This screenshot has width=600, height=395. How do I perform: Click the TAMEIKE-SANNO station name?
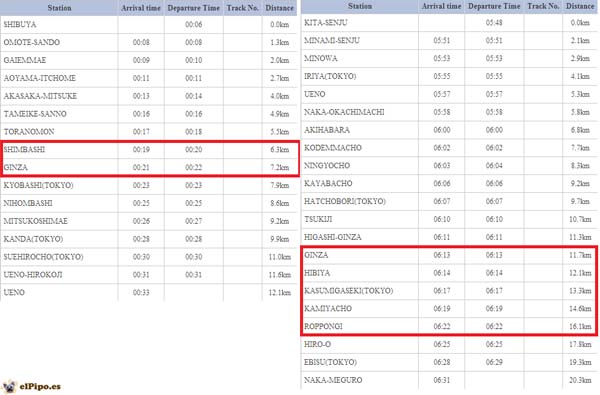point(35,114)
